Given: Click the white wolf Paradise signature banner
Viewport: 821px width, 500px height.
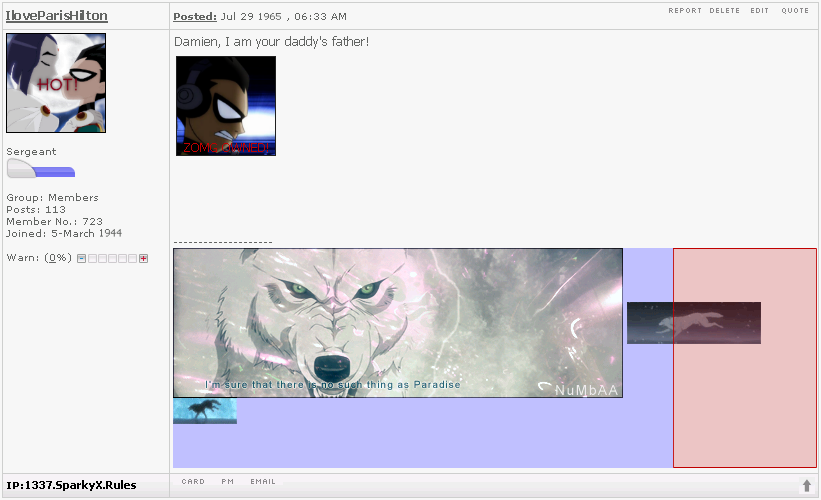Looking at the screenshot, I should [x=398, y=323].
